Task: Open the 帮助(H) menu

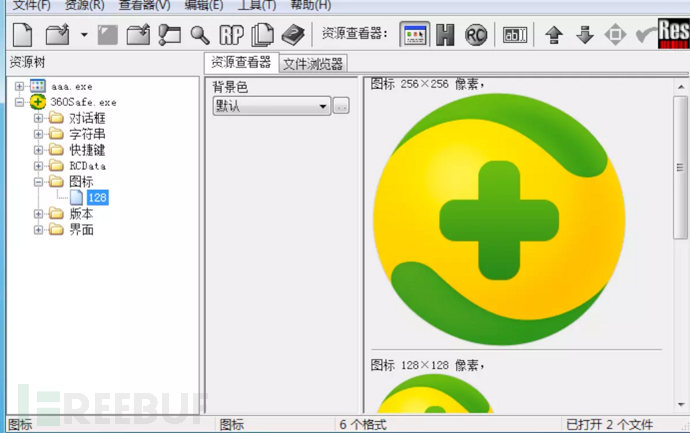Action: click(311, 5)
